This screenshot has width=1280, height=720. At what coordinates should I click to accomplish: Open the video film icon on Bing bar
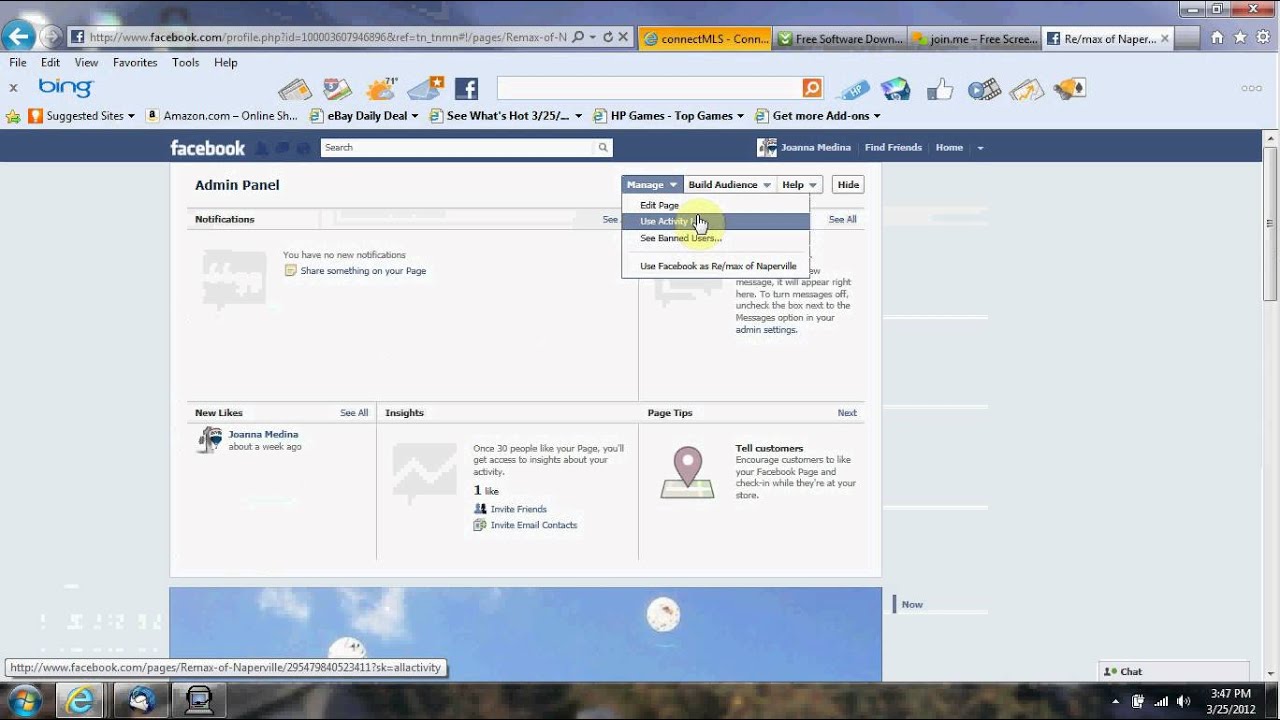984,89
